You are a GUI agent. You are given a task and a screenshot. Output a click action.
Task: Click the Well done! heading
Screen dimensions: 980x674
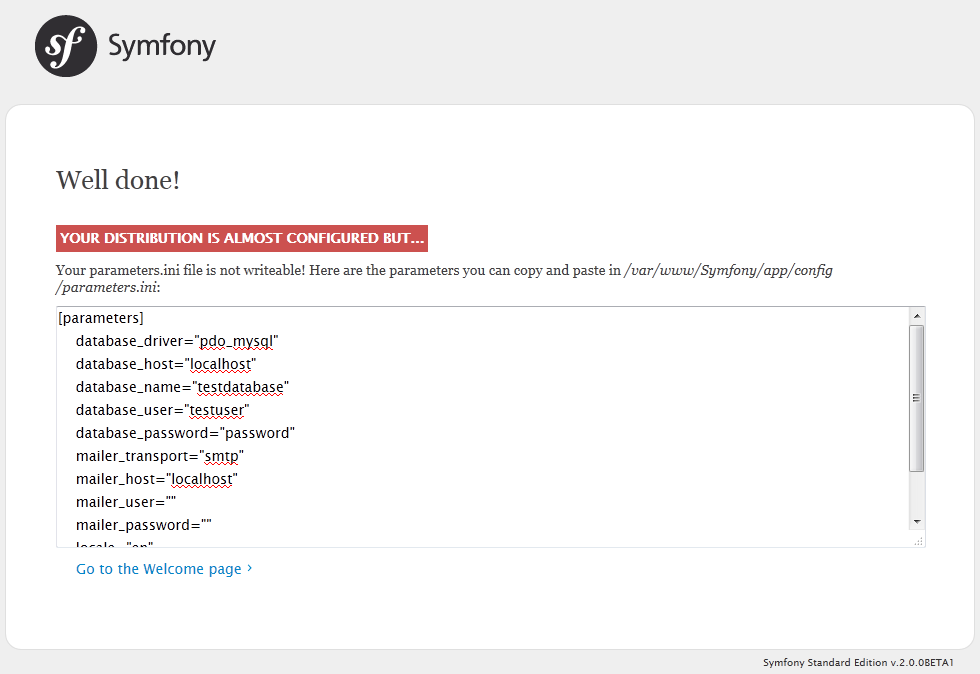pos(118,180)
